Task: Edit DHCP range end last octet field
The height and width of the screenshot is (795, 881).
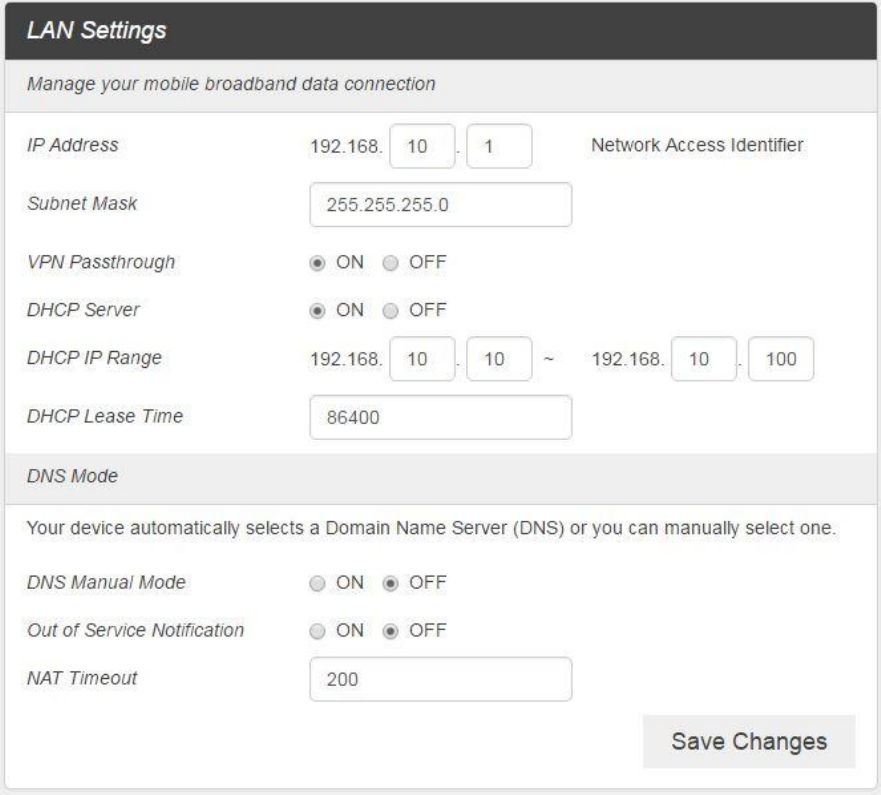Action: click(781, 360)
